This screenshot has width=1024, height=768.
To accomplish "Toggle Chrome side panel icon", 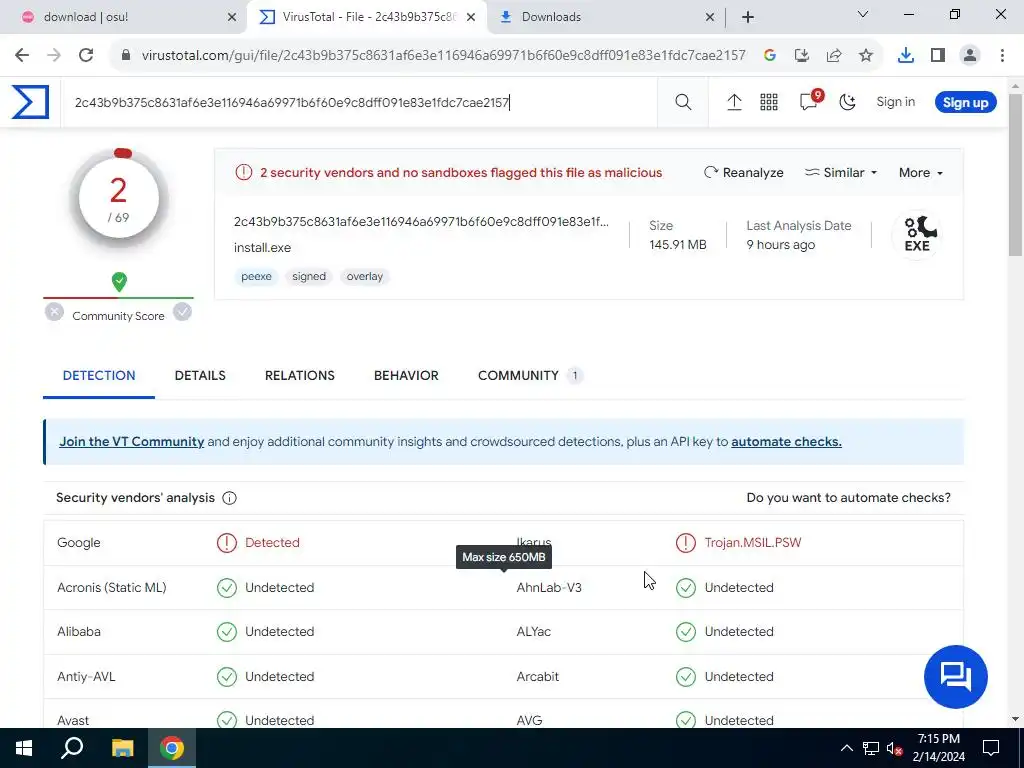I will (938, 56).
